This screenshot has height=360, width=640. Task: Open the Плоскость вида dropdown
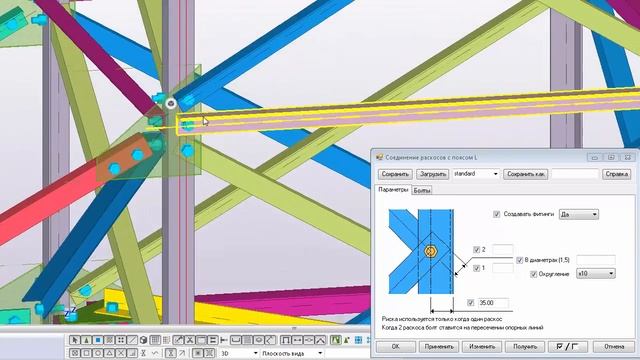pos(292,353)
